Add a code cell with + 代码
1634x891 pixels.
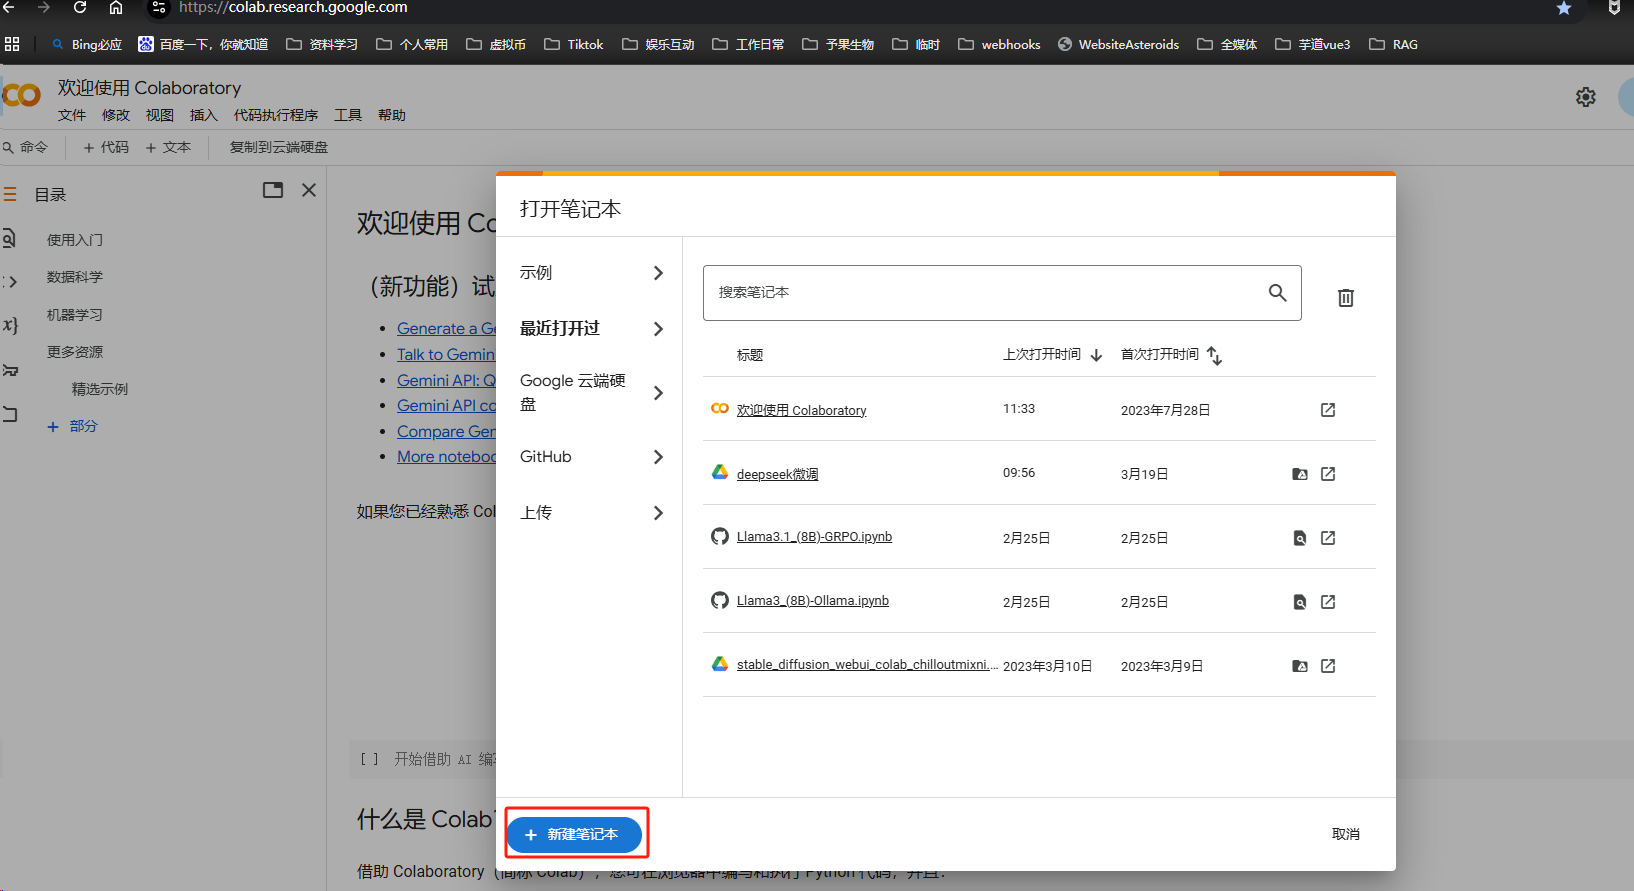[x=106, y=147]
